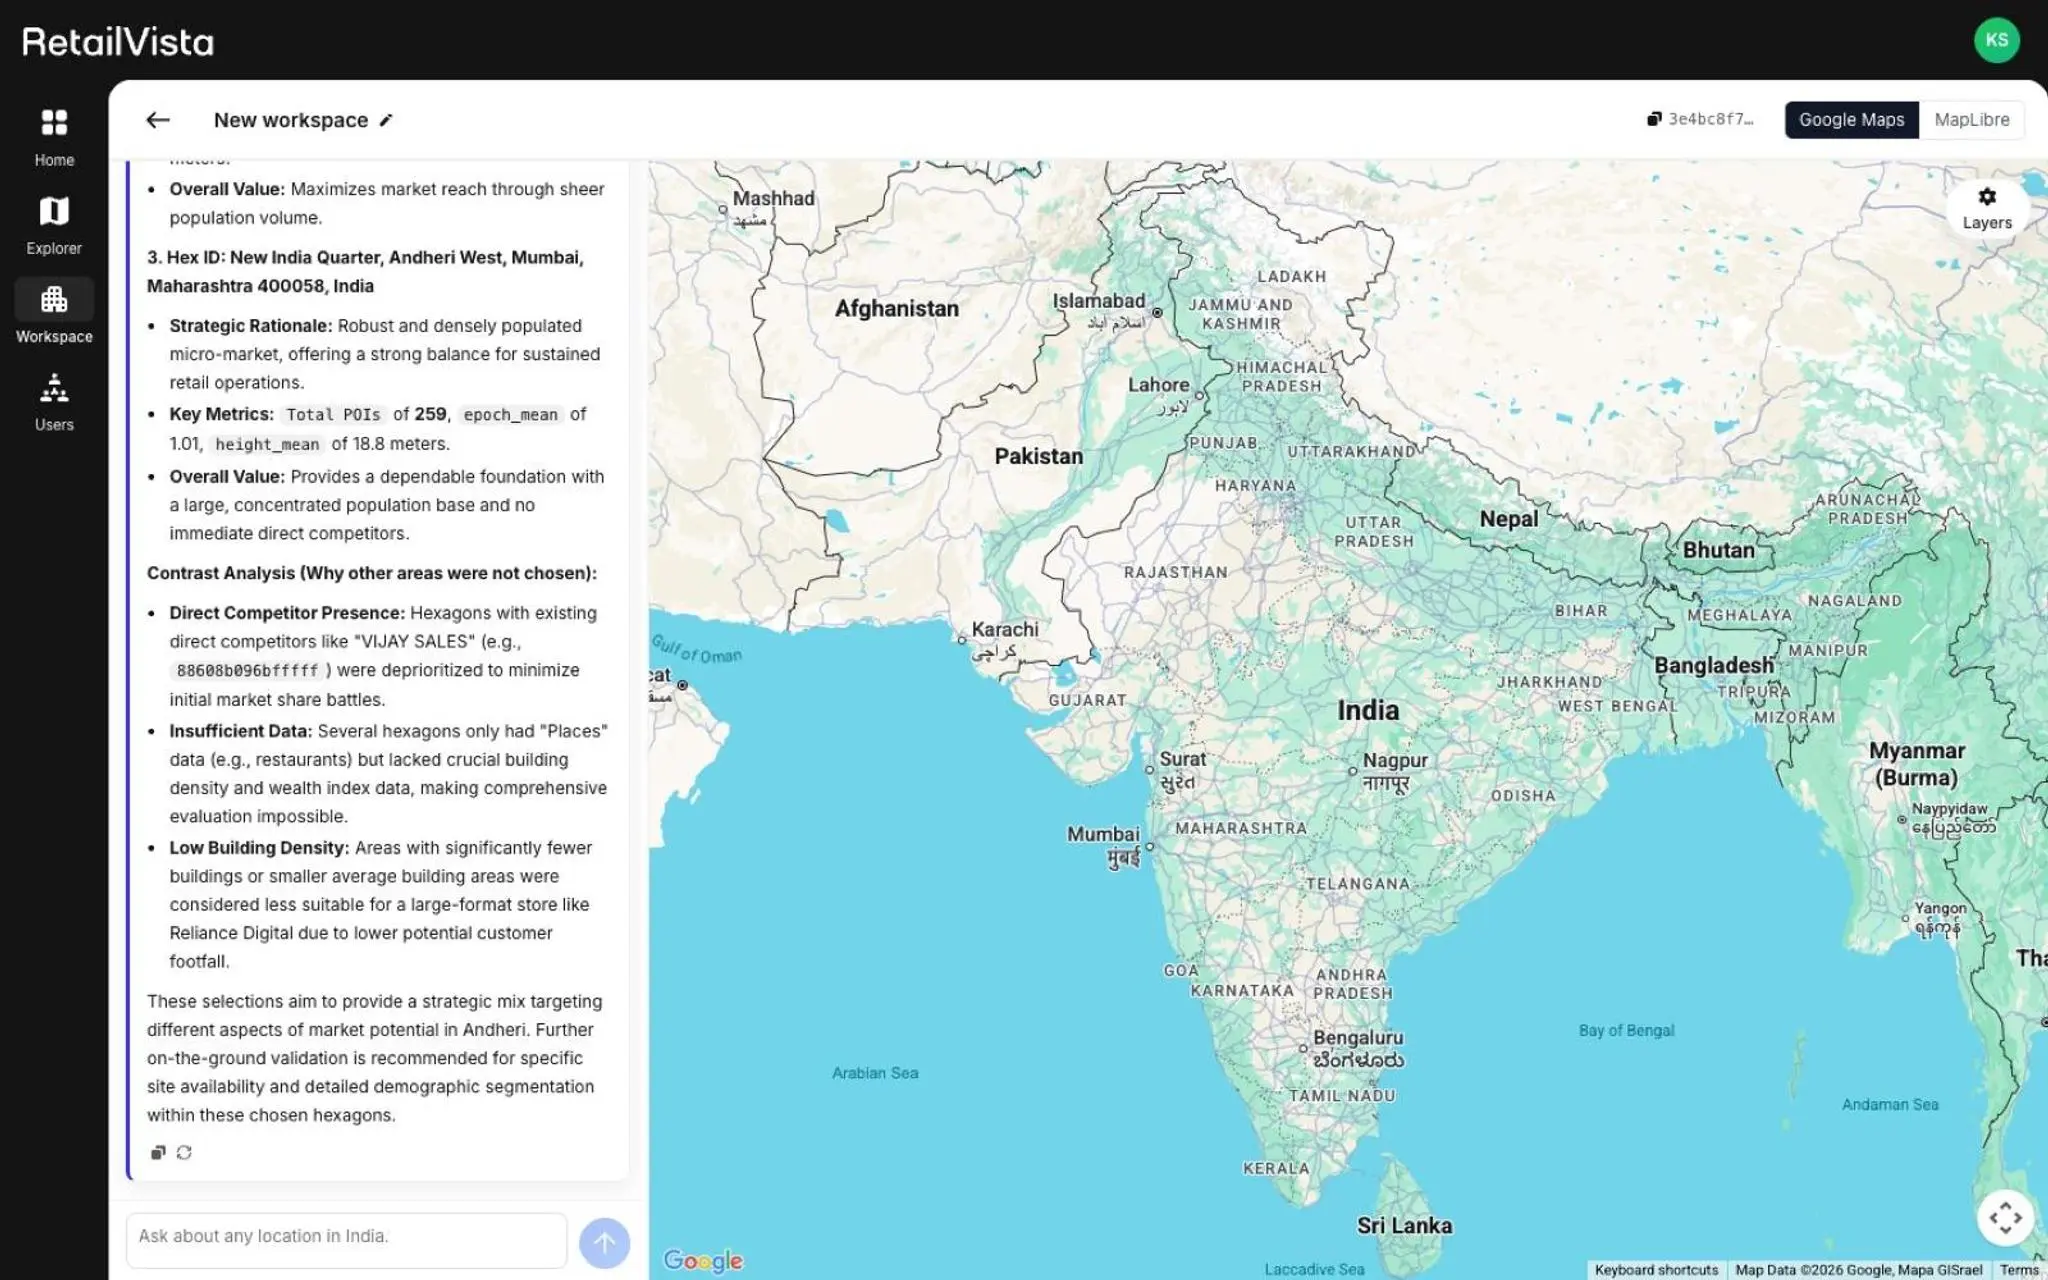
Task: Click the New workspace title
Action: point(290,120)
